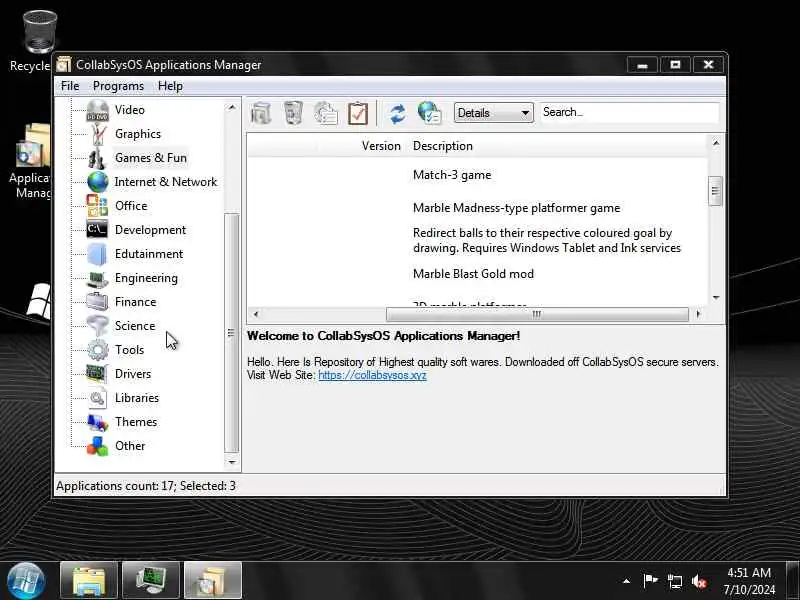800x600 pixels.
Task: Click the Action Center flag tray icon
Action: pos(651,581)
